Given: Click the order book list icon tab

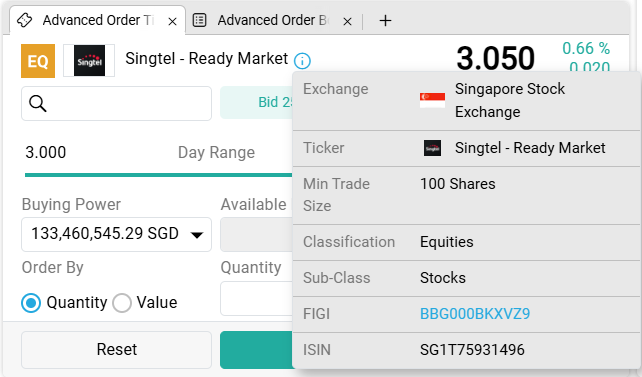Looking at the screenshot, I should coord(199,20).
